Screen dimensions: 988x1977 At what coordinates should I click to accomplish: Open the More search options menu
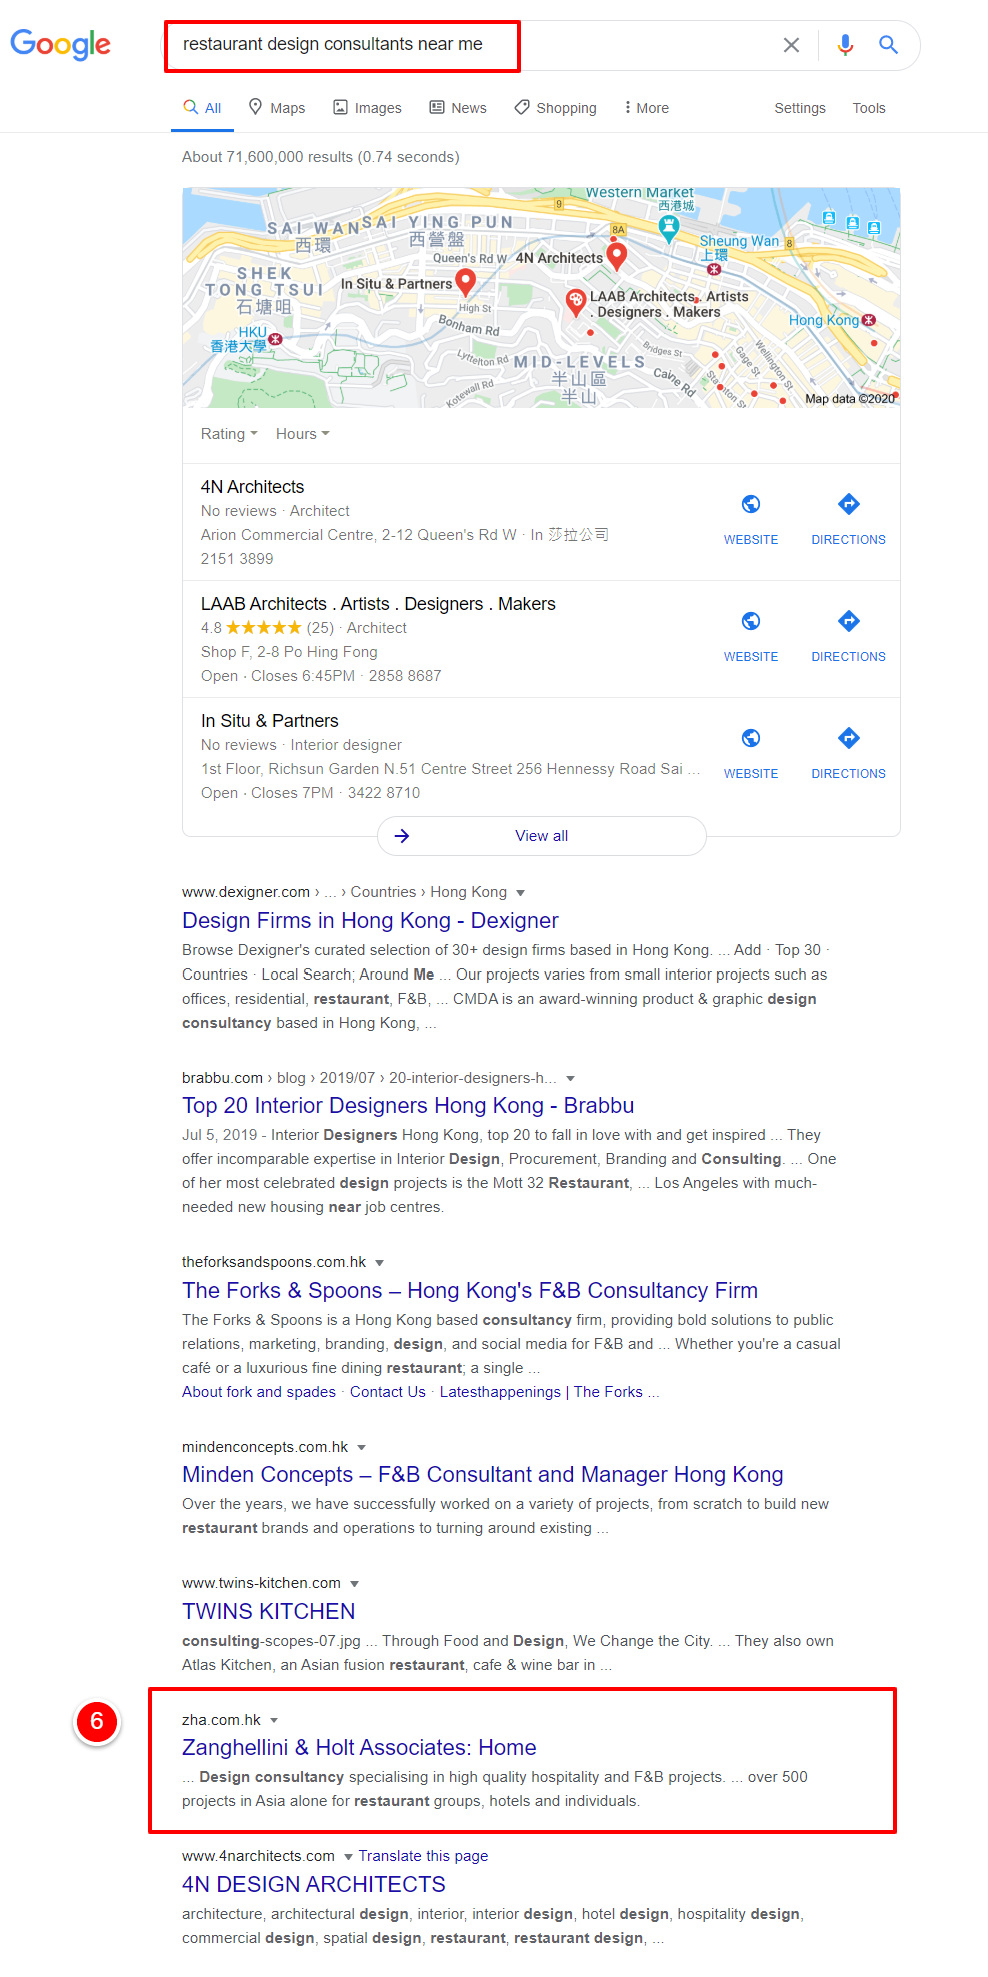646,108
